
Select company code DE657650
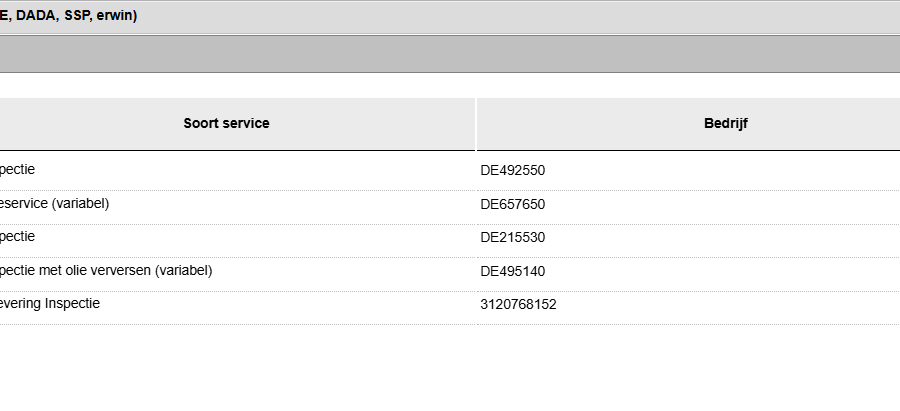(x=512, y=204)
